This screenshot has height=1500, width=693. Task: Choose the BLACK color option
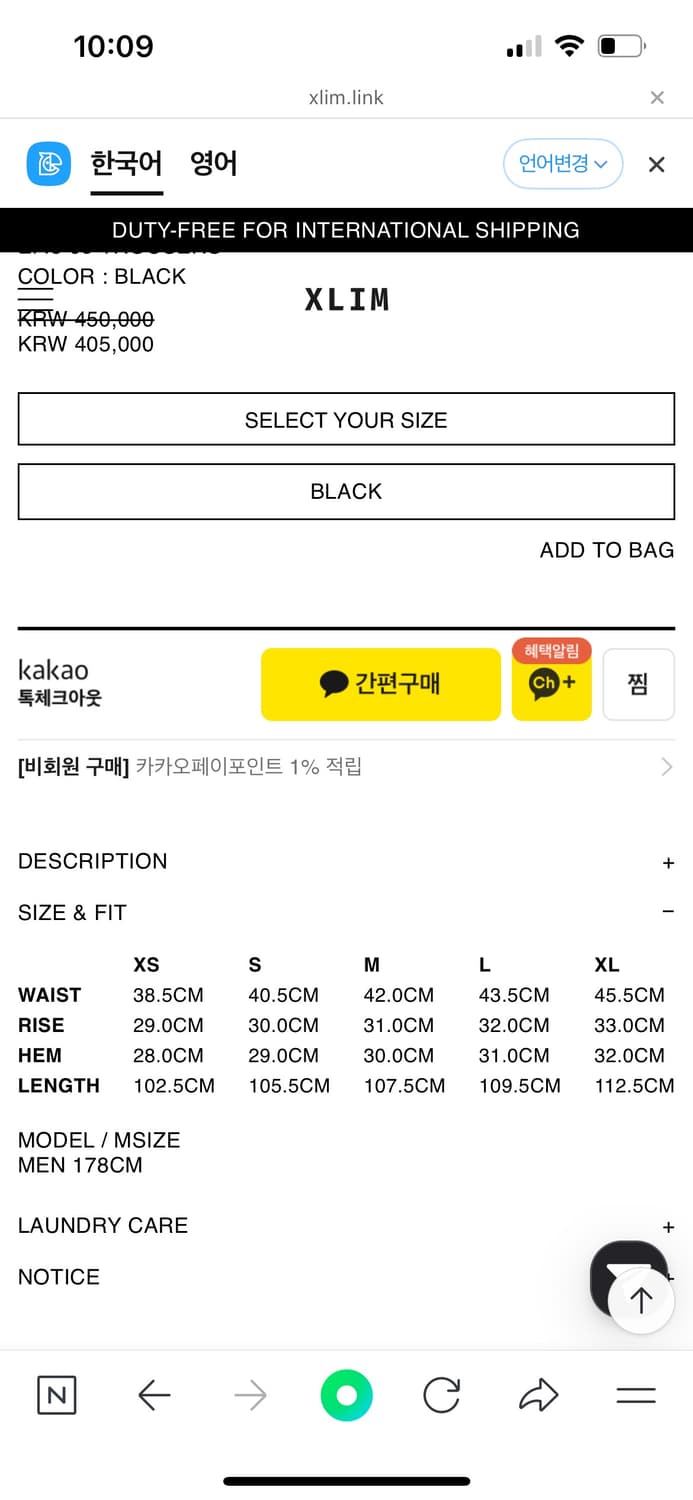point(346,492)
